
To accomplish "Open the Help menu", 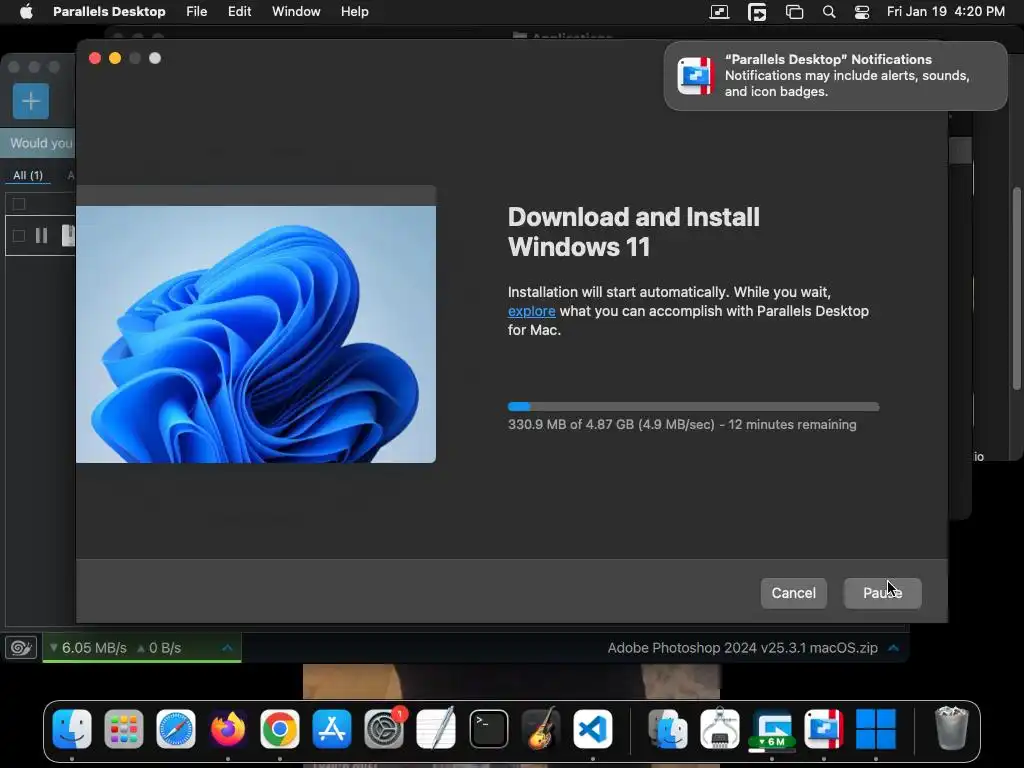I will coord(355,12).
